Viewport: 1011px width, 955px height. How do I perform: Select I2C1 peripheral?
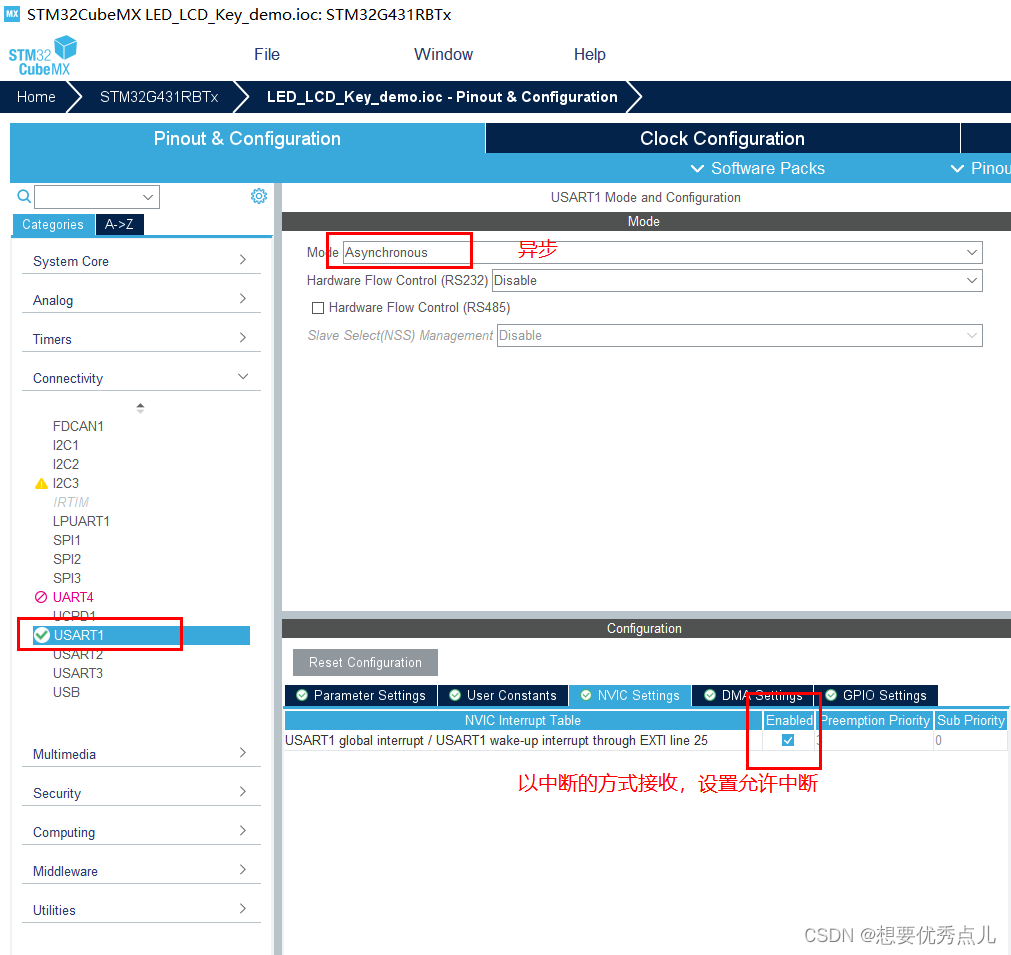pos(66,446)
